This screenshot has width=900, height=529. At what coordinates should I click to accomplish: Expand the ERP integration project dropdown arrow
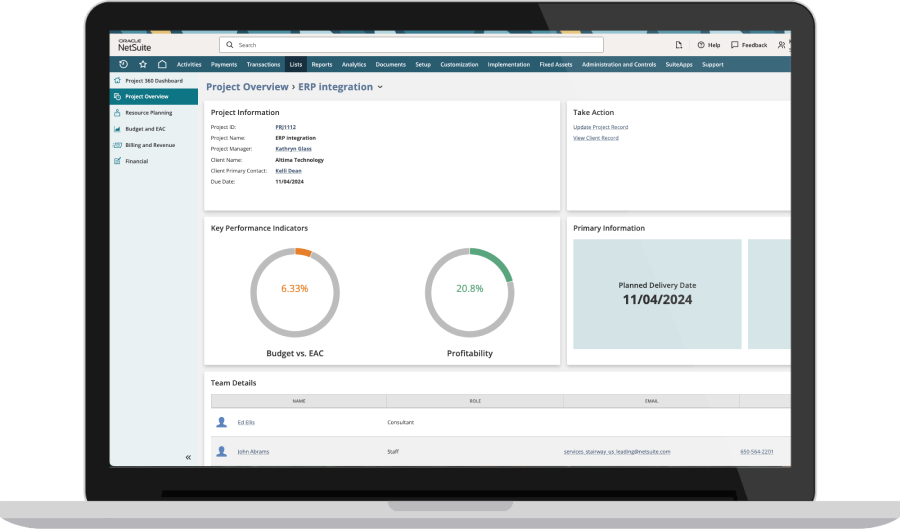[x=380, y=87]
